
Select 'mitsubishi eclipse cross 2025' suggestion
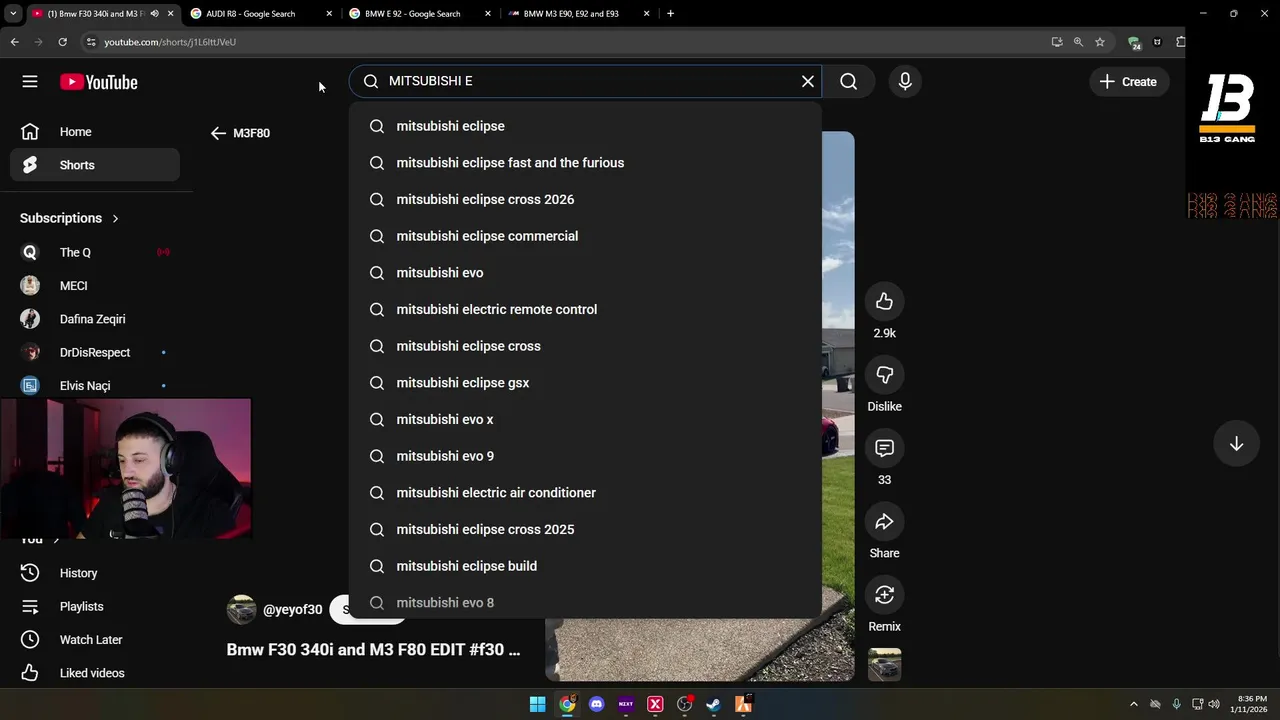pos(585,529)
